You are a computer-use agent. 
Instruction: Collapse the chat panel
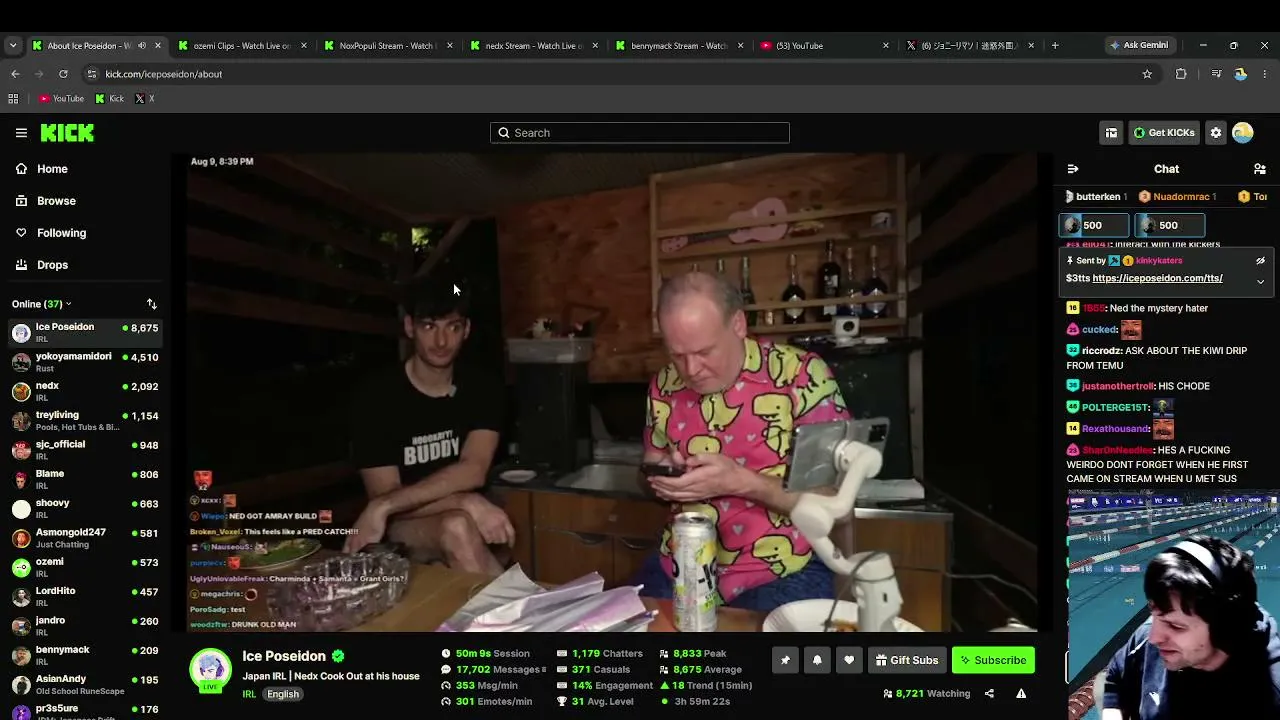(x=1073, y=169)
